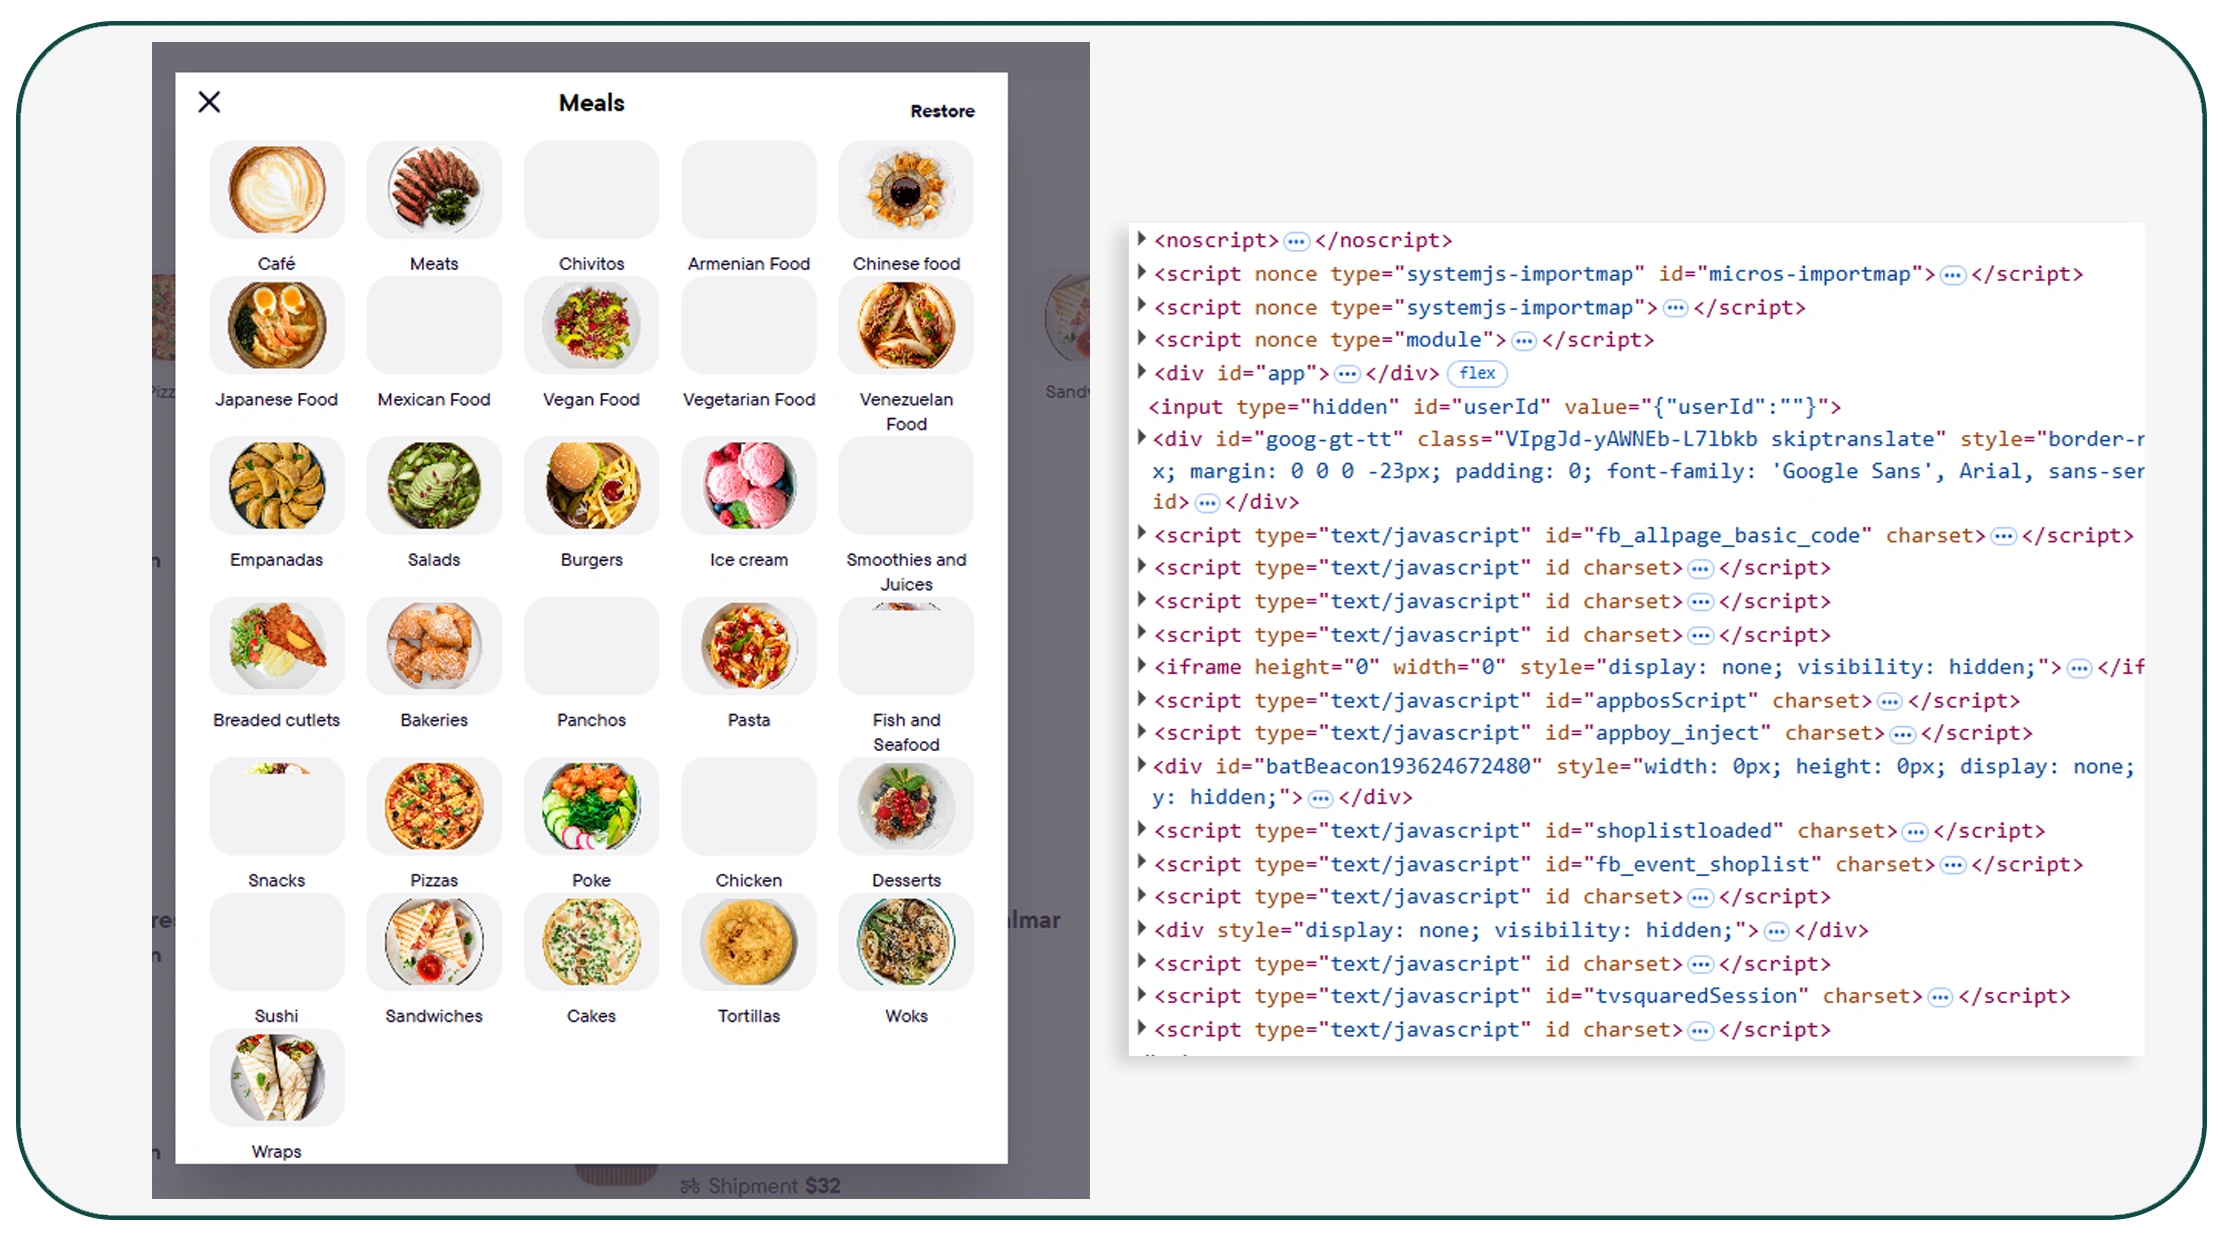Choose the Empanadas category icon

click(x=276, y=486)
